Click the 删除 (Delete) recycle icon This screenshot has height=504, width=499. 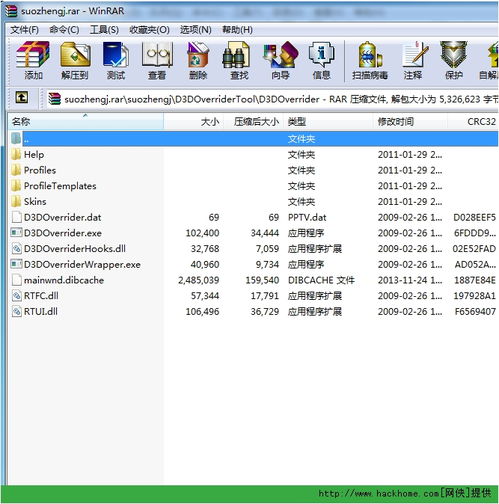click(x=198, y=60)
